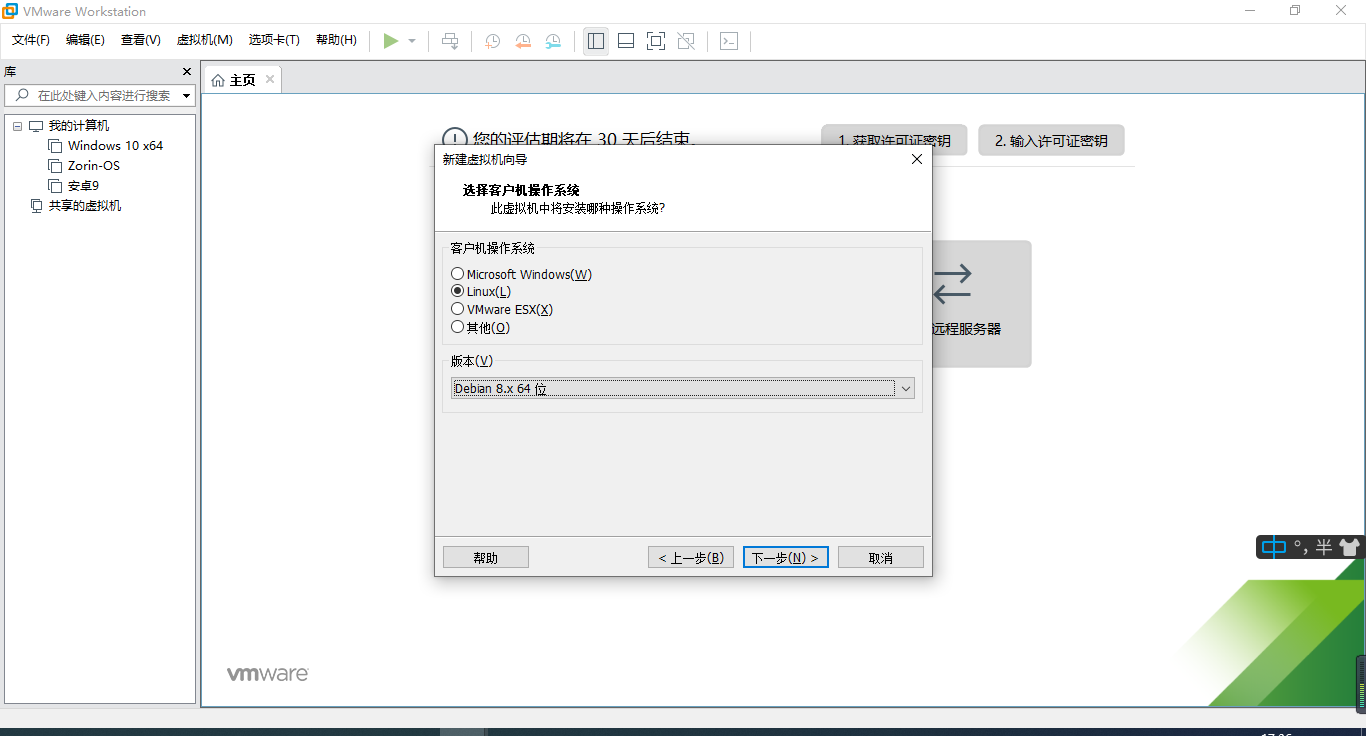1366x736 pixels.
Task: Click the take snapshot toolbar icon
Action: point(493,41)
